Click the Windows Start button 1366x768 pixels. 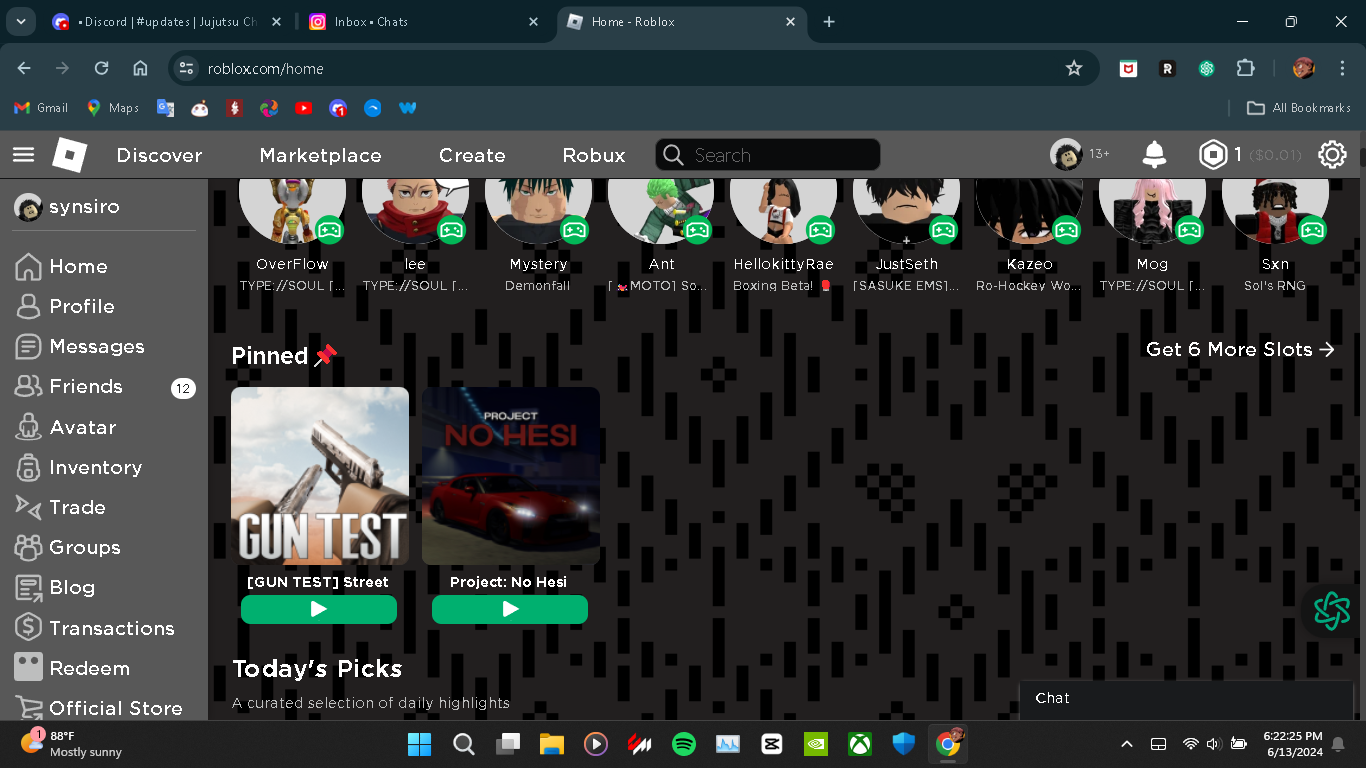point(420,744)
